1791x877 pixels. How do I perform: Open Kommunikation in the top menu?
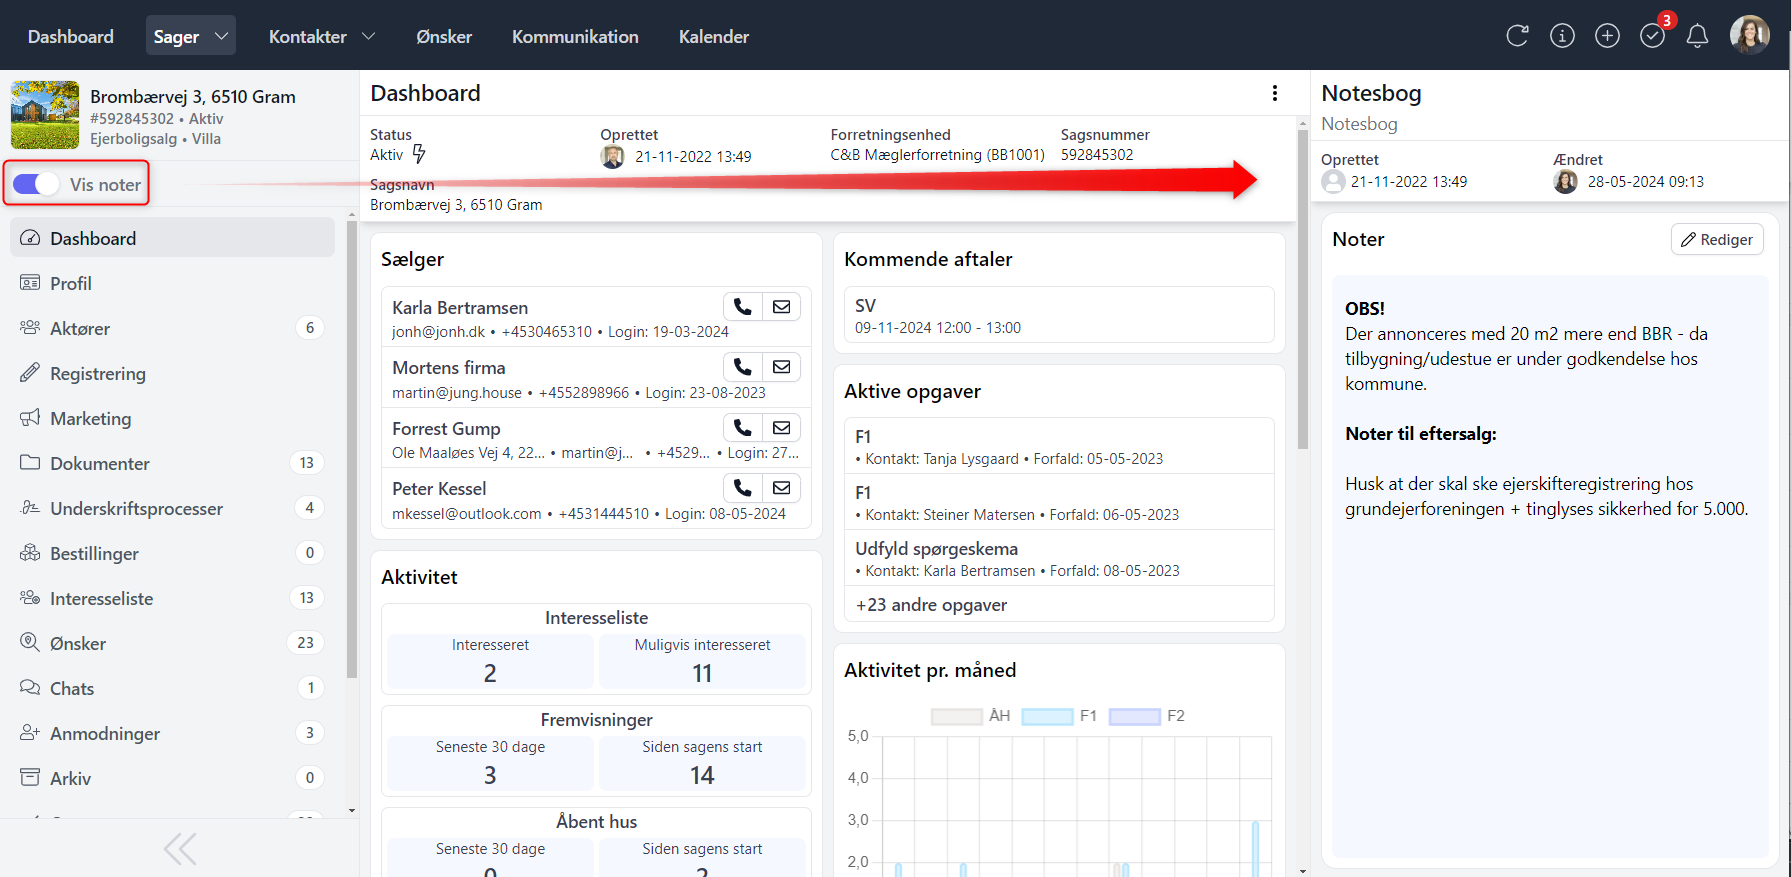coord(575,36)
